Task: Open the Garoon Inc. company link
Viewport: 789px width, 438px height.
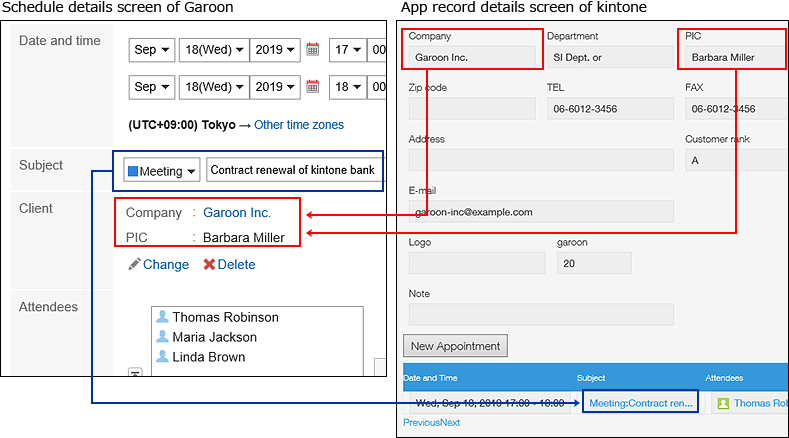Action: pos(237,212)
